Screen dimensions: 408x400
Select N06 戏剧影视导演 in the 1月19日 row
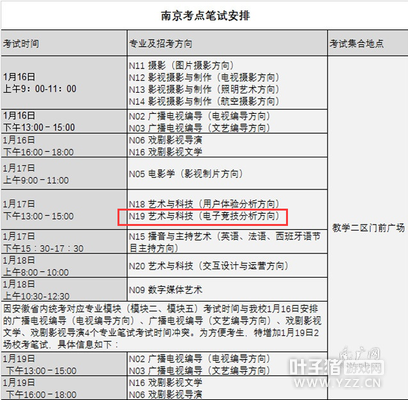coord(166,394)
